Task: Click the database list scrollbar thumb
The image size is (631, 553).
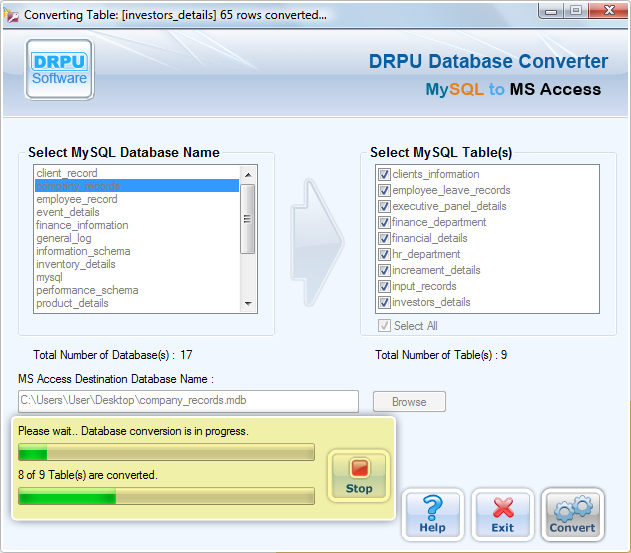Action: pyautogui.click(x=247, y=219)
